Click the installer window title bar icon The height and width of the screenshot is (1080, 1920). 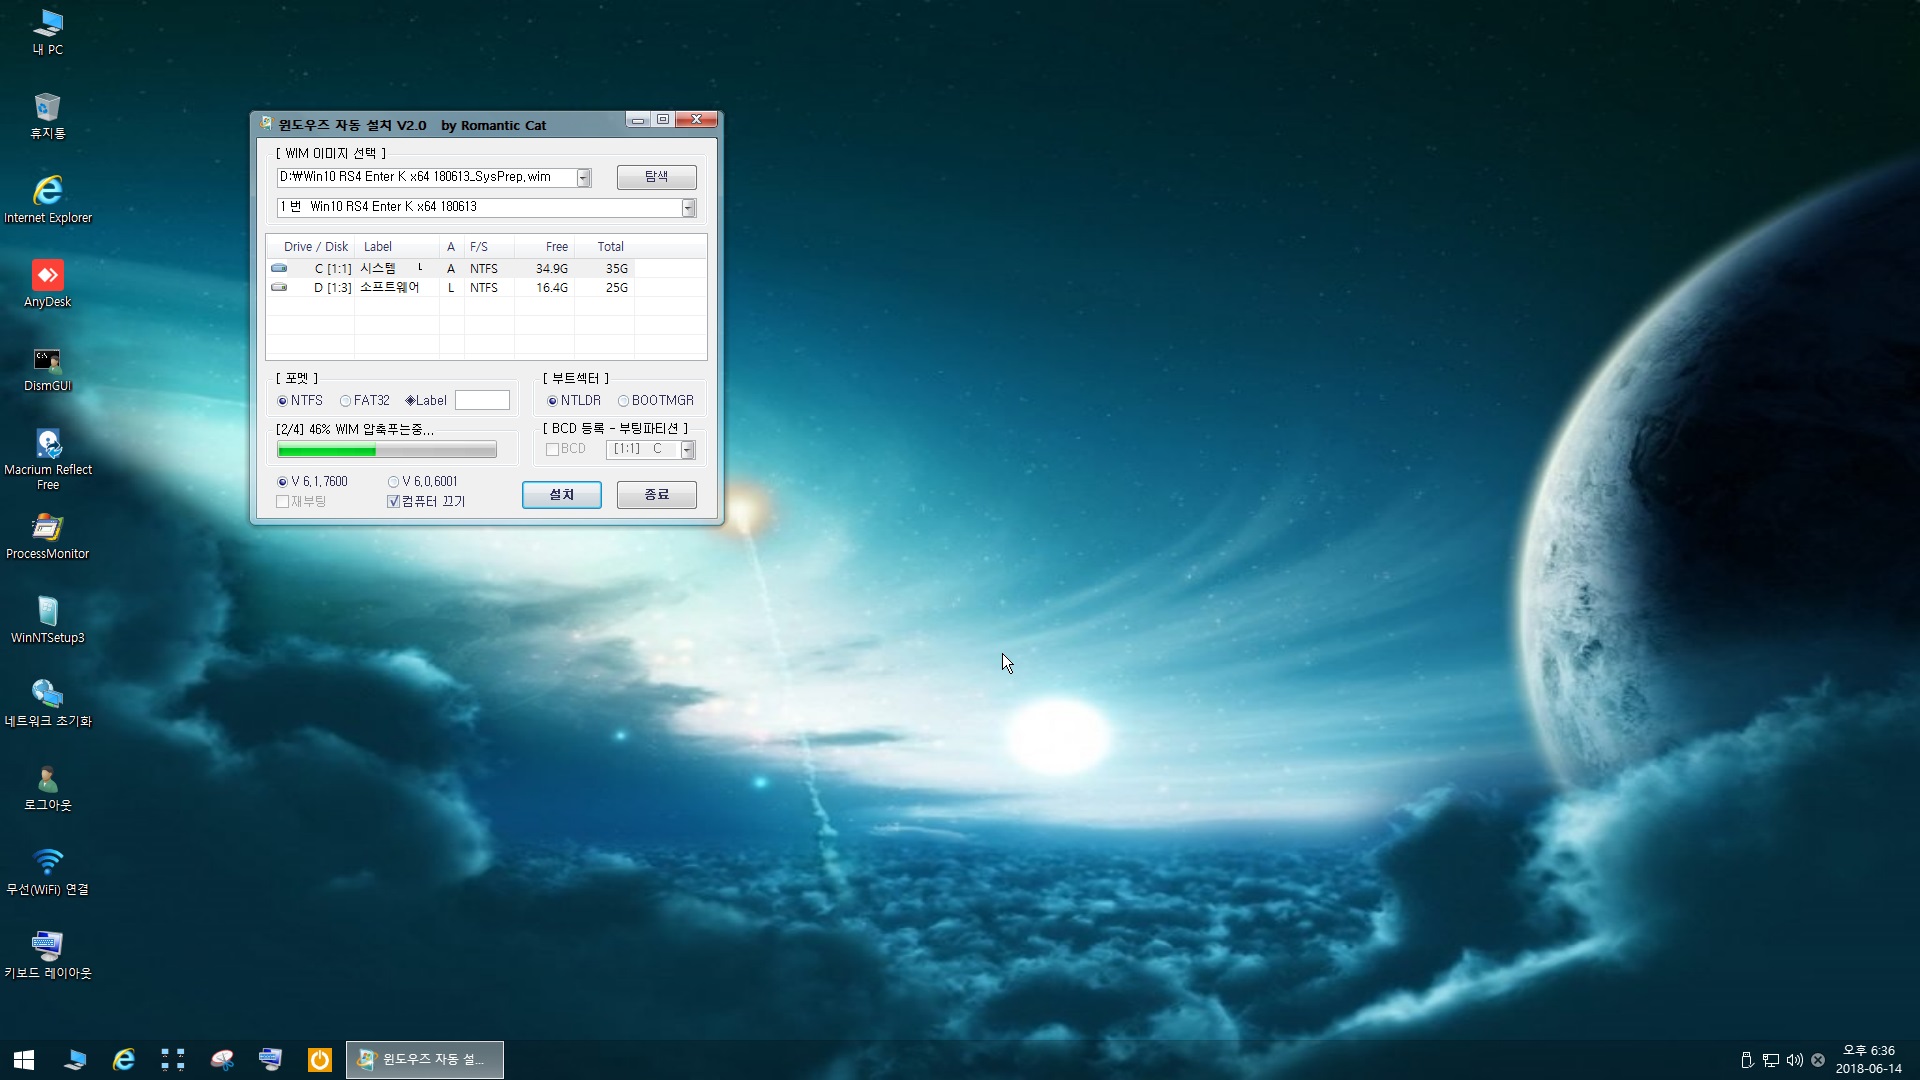point(266,124)
